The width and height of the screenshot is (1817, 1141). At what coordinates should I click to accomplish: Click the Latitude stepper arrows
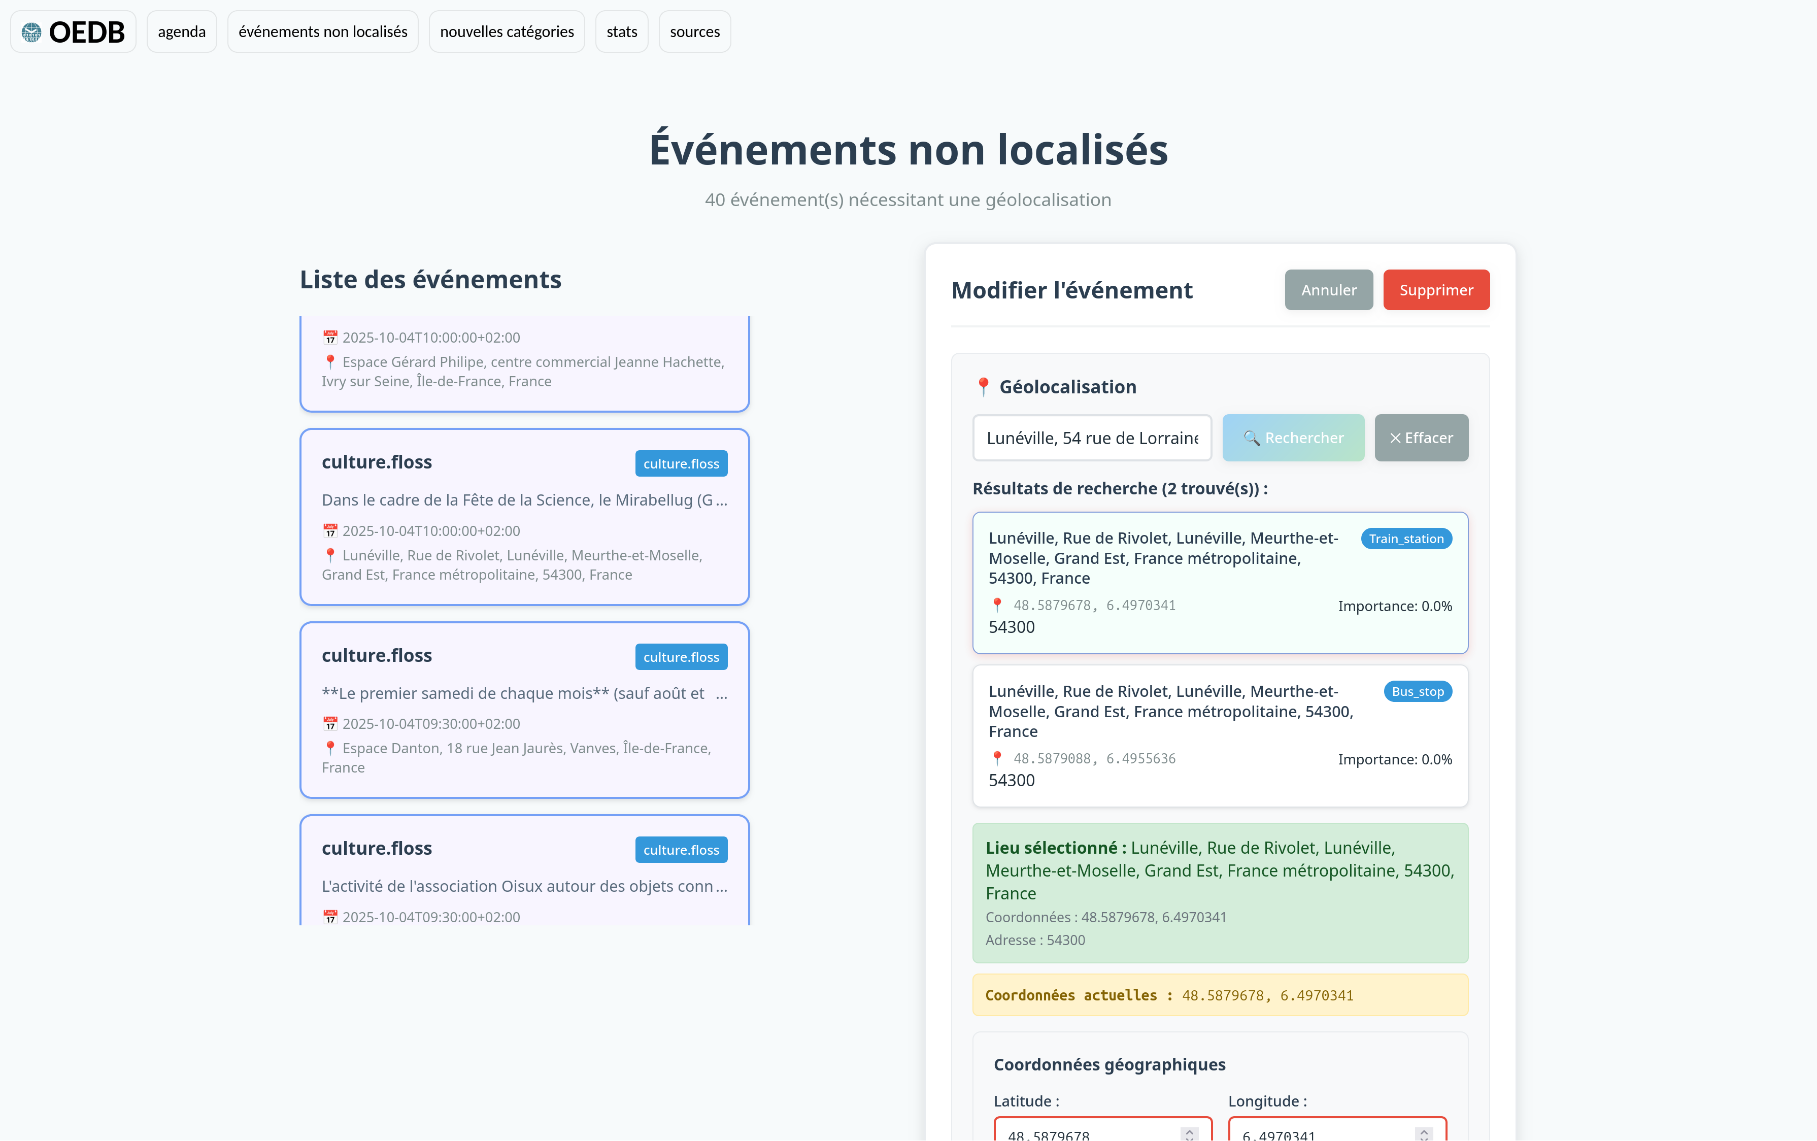click(1189, 1134)
